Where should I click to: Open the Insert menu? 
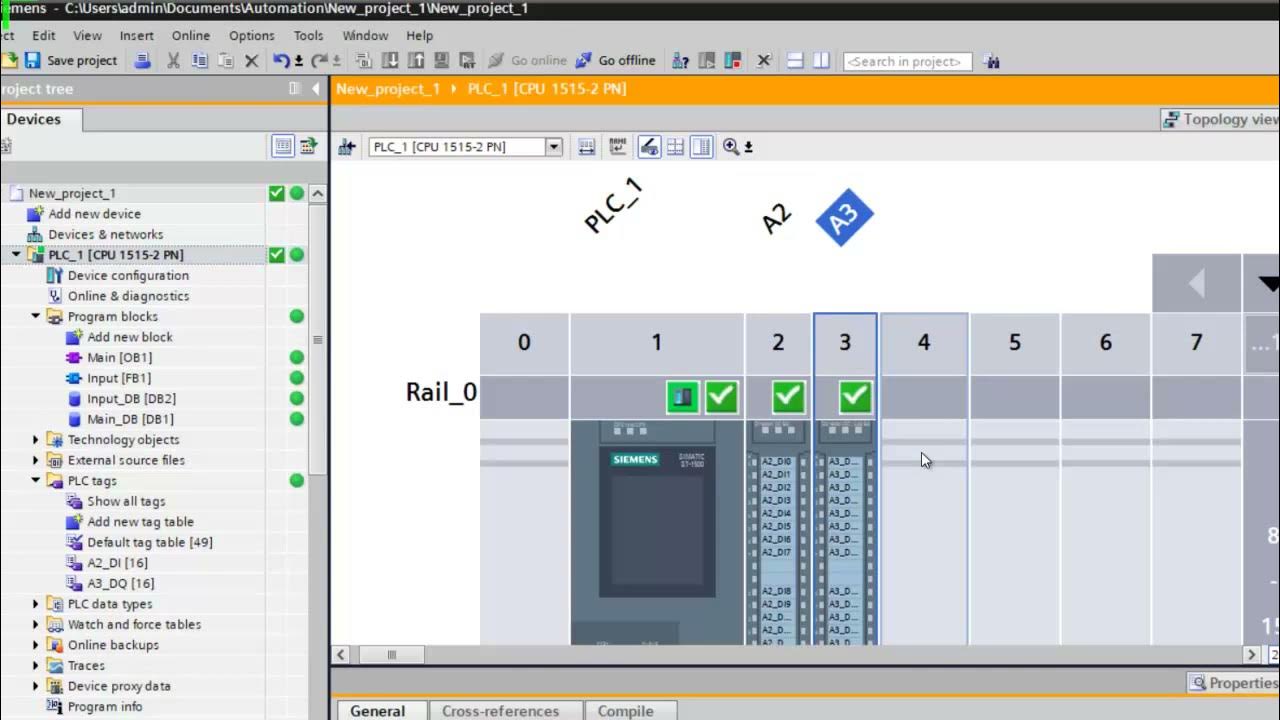coord(137,35)
